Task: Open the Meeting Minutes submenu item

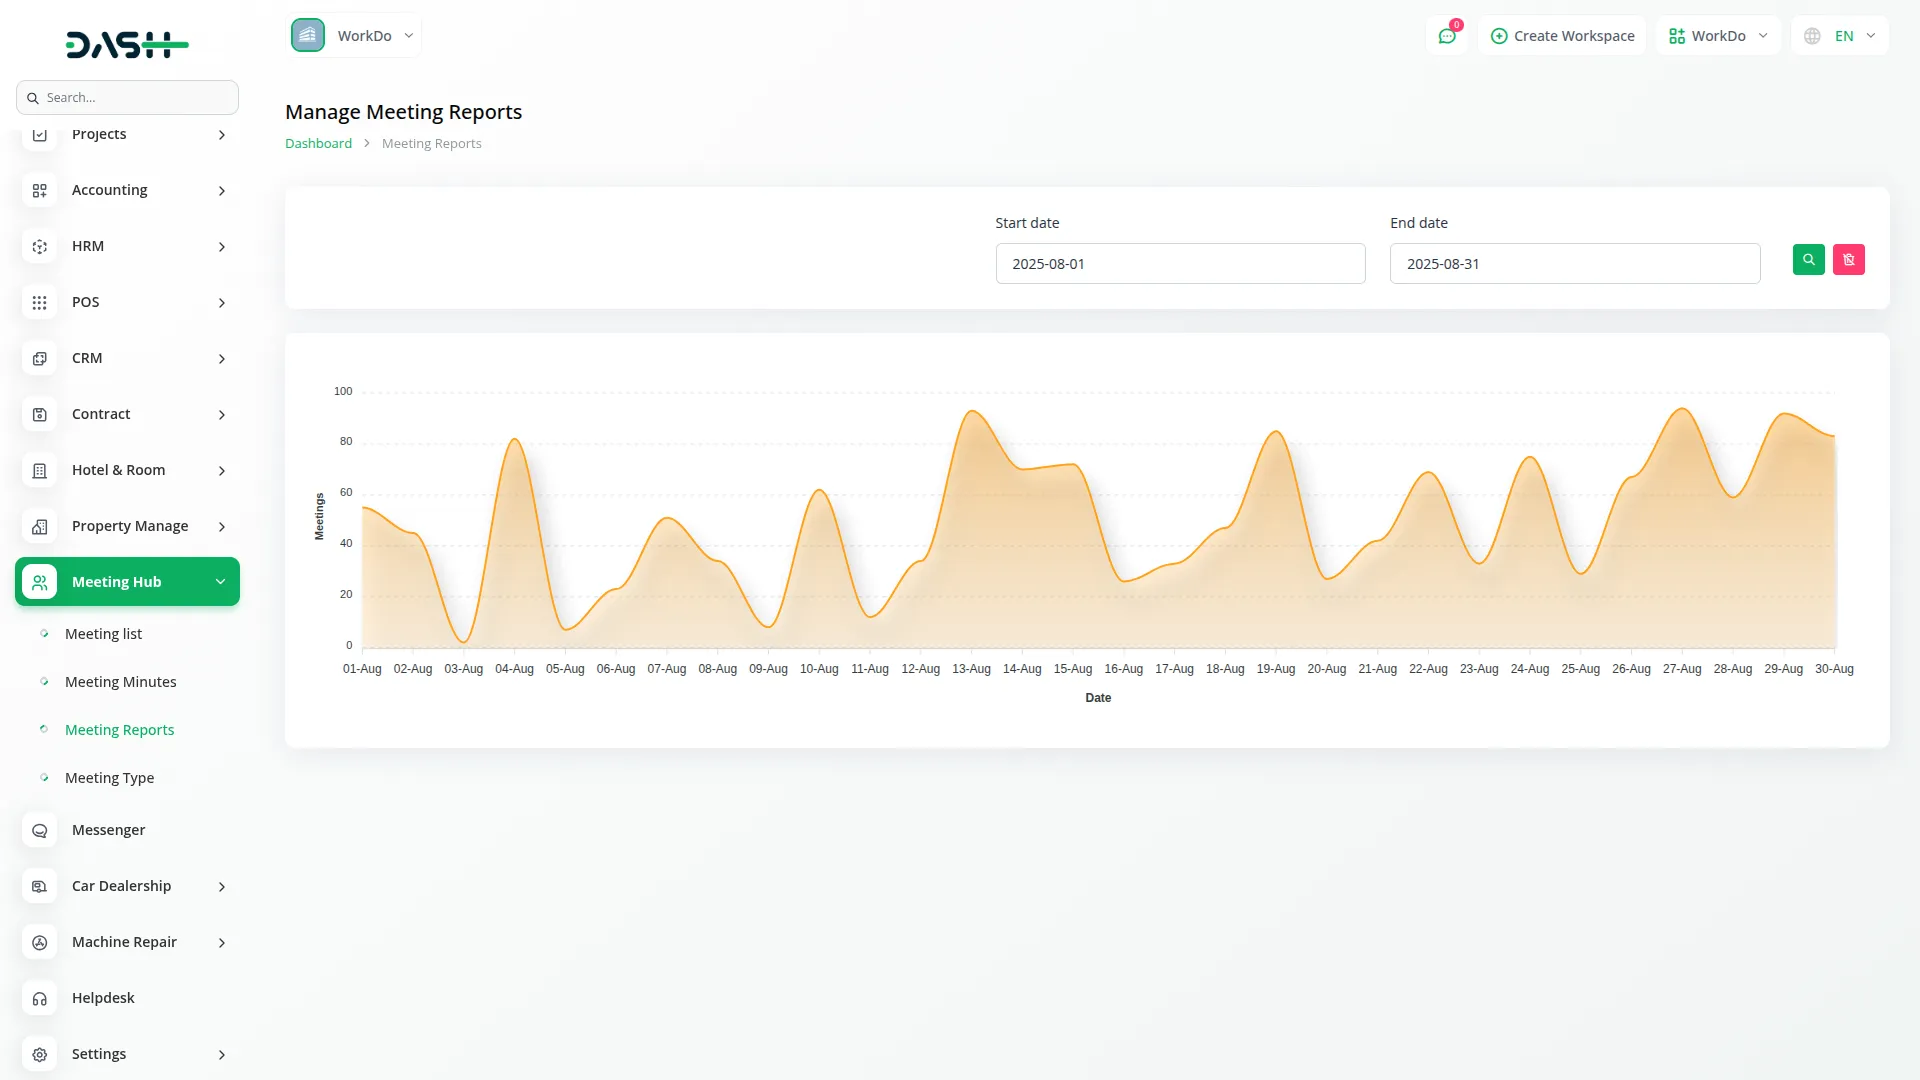Action: 120,682
